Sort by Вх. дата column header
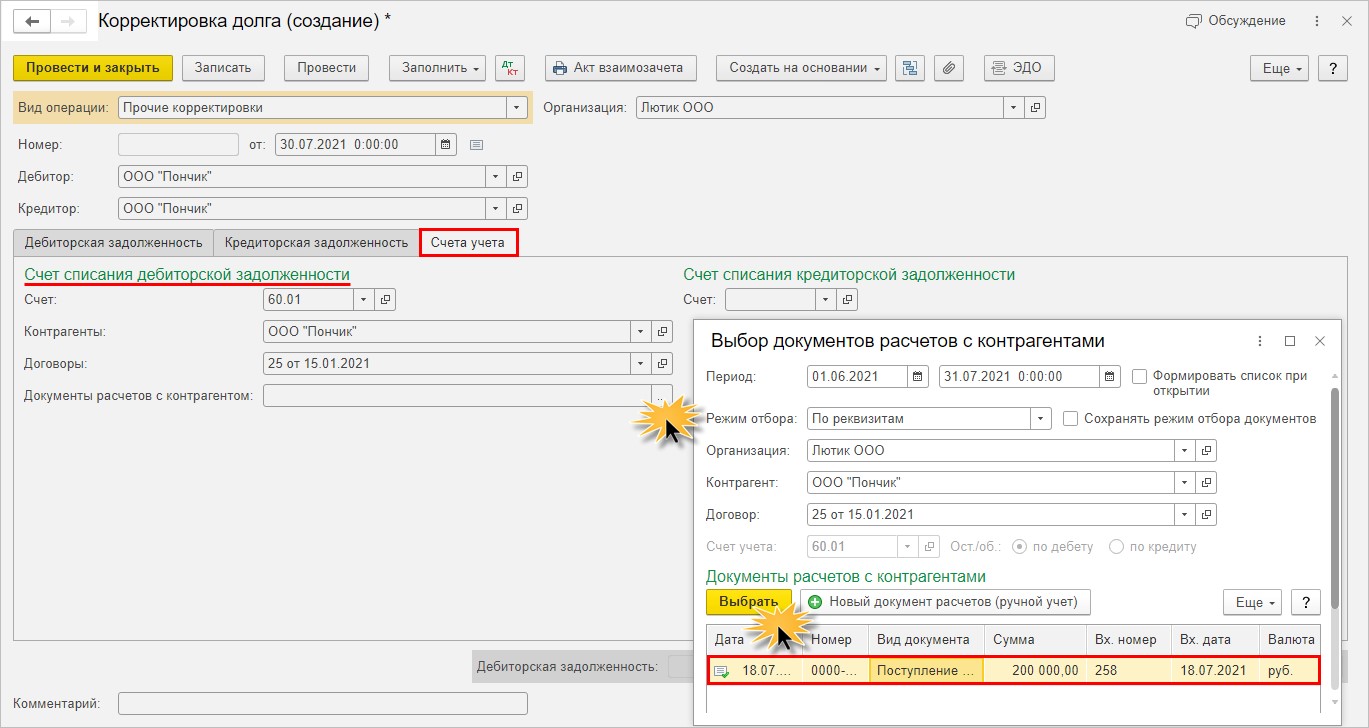This screenshot has height=728, width=1369. (x=1215, y=640)
